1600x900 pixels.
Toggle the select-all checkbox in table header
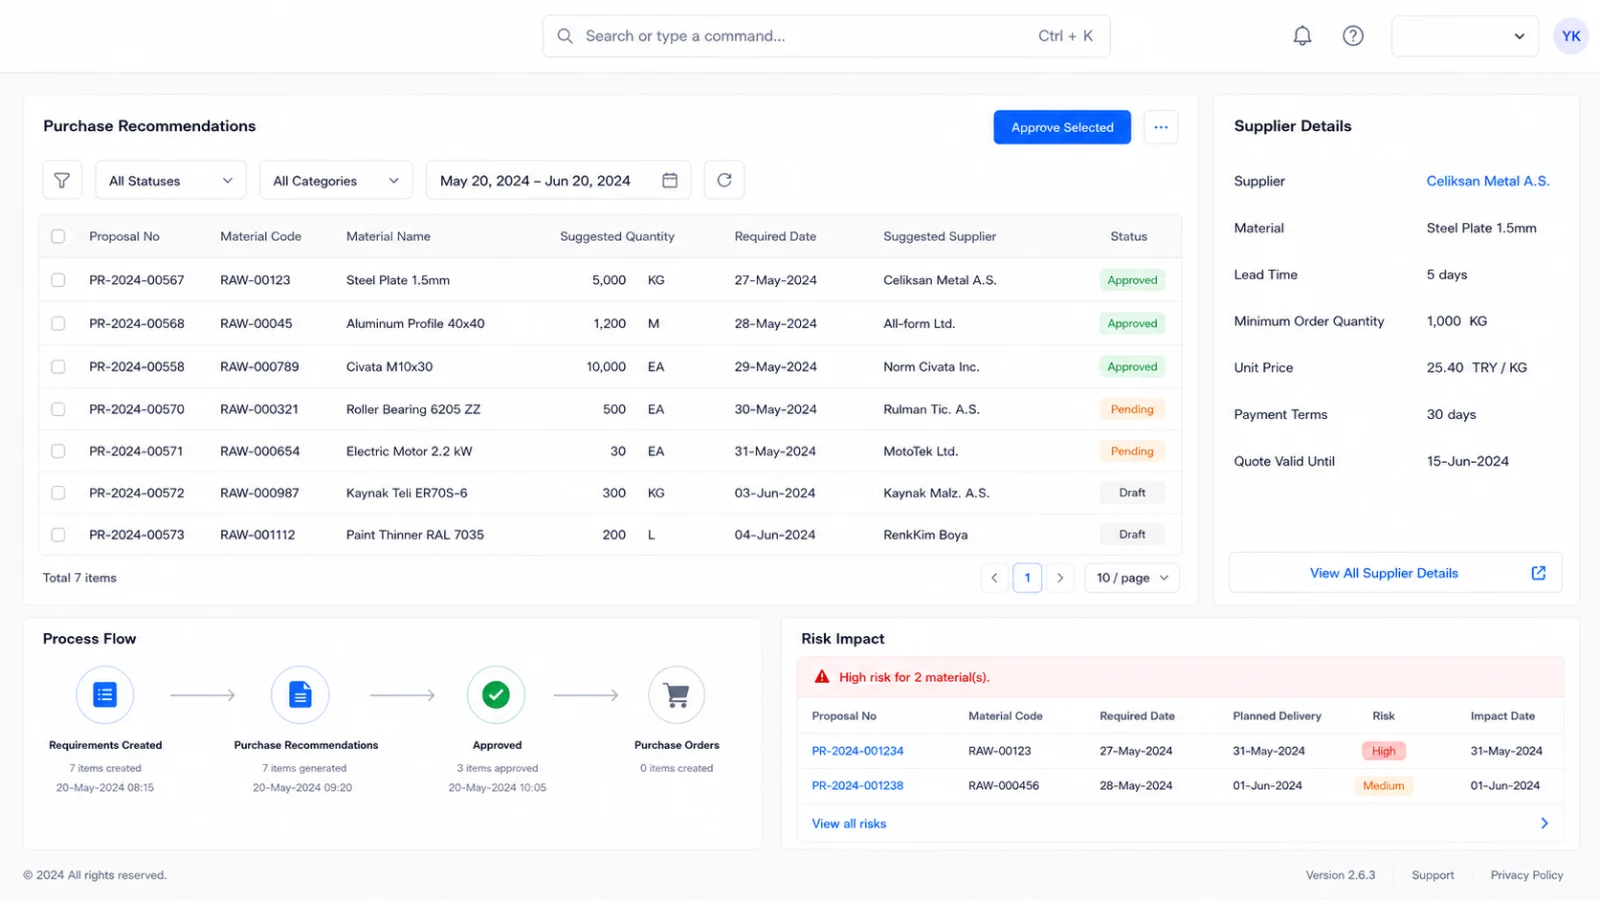58,237
